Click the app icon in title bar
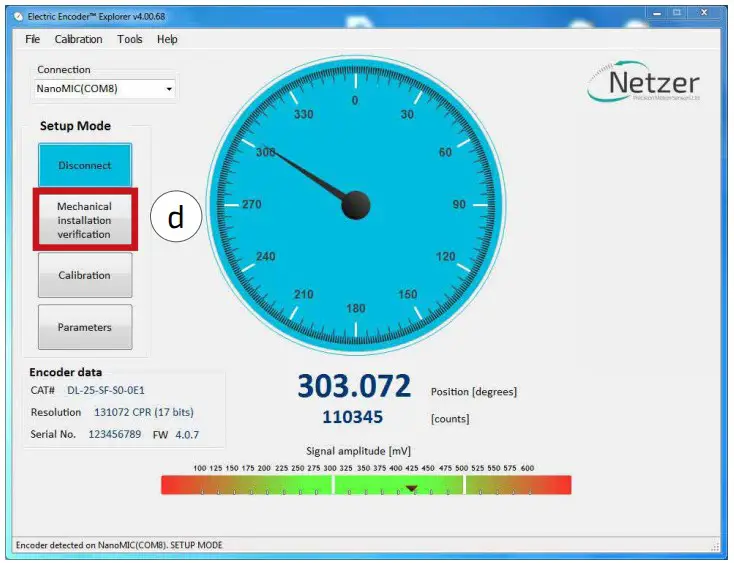Image resolution: width=734 pixels, height=563 pixels. pyautogui.click(x=19, y=17)
